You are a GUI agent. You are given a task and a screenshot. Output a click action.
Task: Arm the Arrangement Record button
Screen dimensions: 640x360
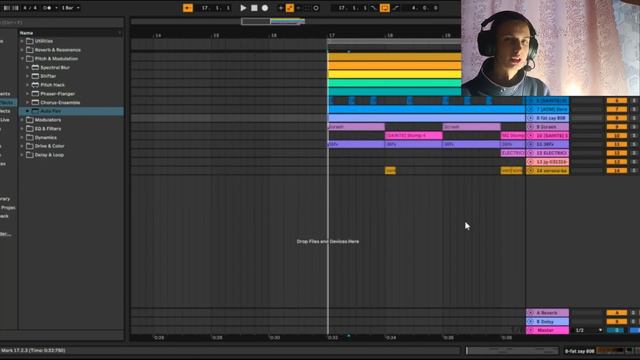[265, 8]
